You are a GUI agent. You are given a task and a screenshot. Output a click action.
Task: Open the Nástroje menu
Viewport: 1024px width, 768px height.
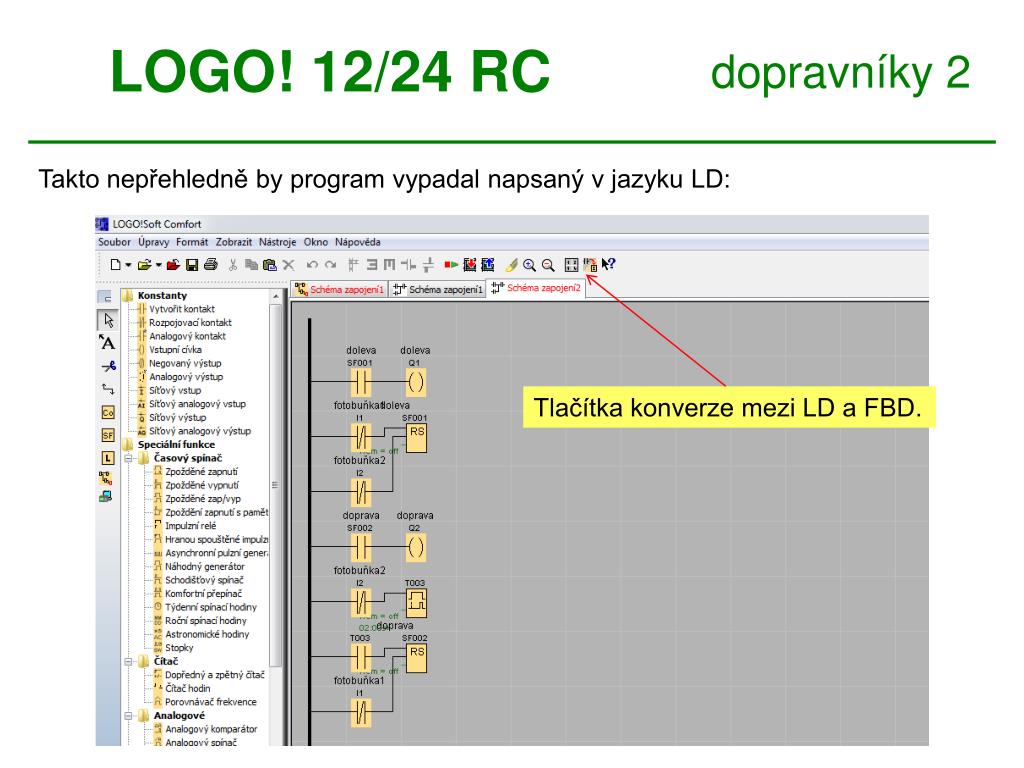(x=278, y=242)
